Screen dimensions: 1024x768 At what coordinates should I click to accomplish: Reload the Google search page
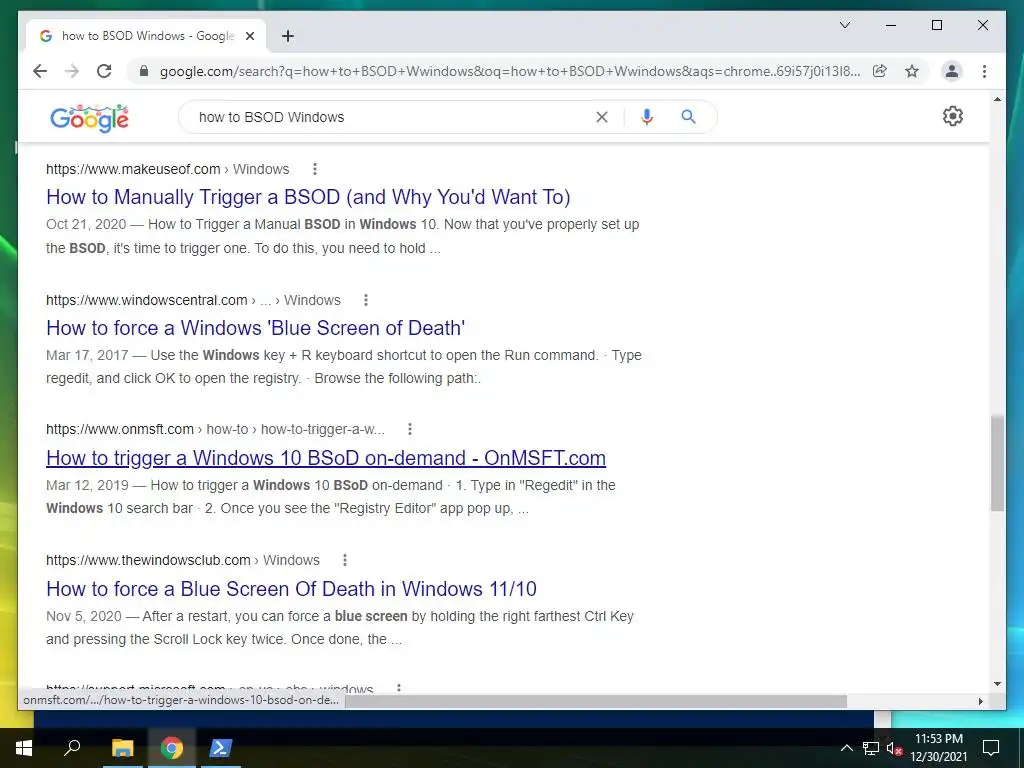(x=104, y=71)
